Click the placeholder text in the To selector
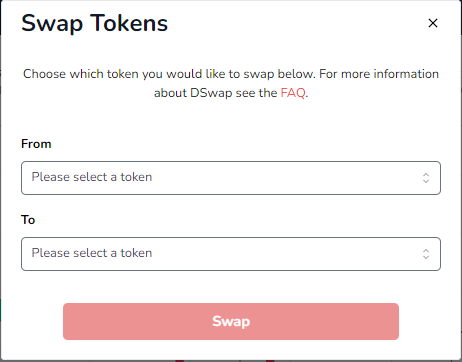 coord(92,253)
